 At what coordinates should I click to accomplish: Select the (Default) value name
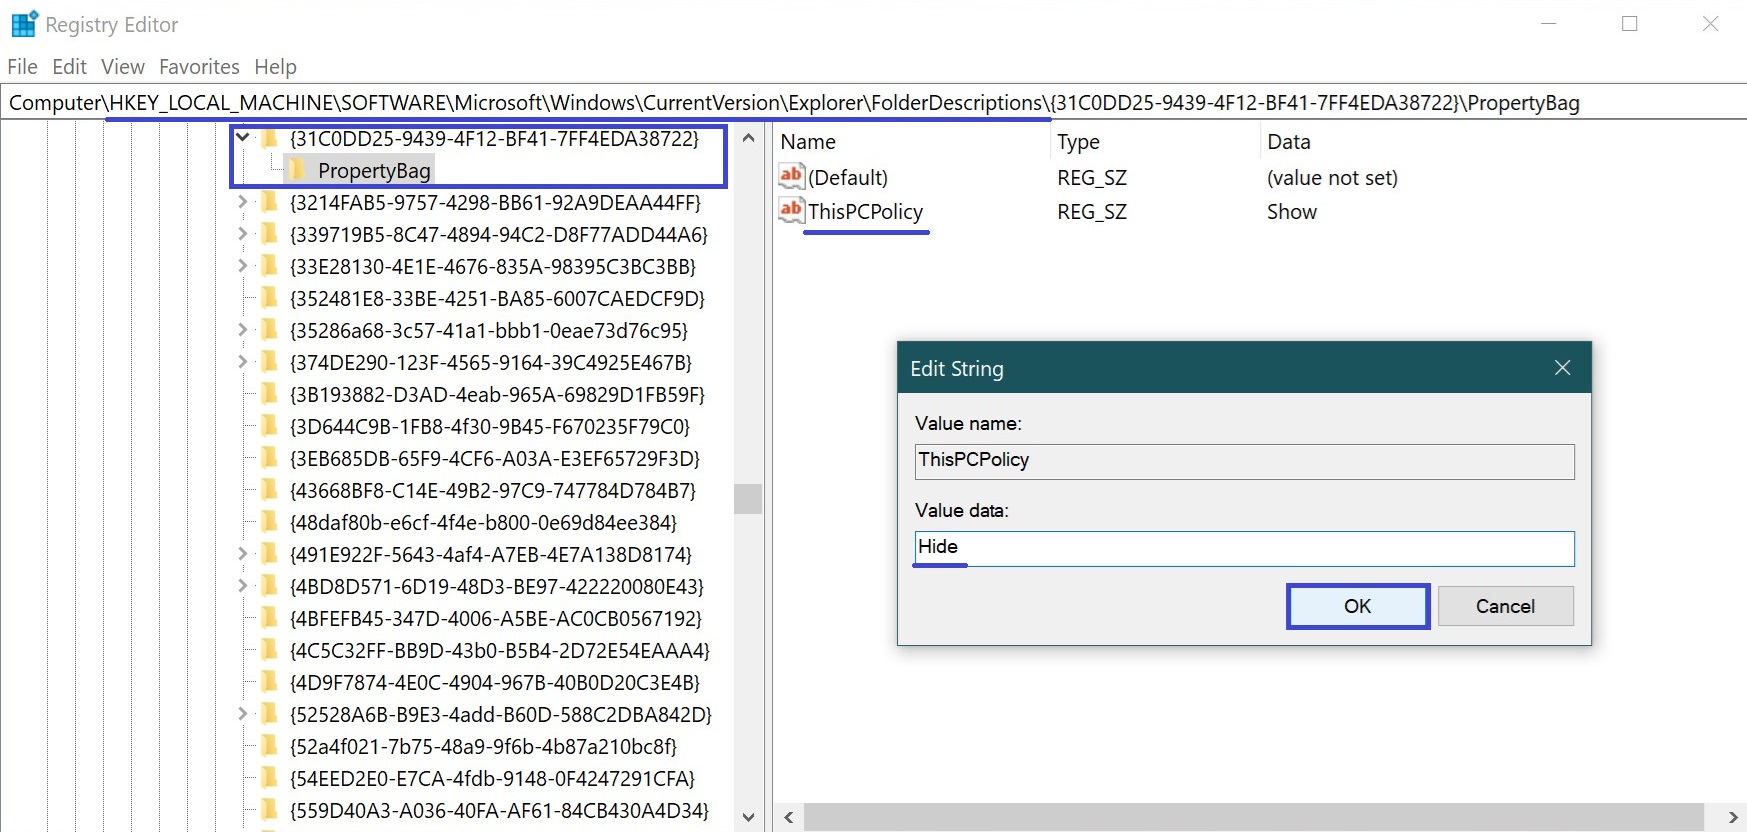coord(848,177)
